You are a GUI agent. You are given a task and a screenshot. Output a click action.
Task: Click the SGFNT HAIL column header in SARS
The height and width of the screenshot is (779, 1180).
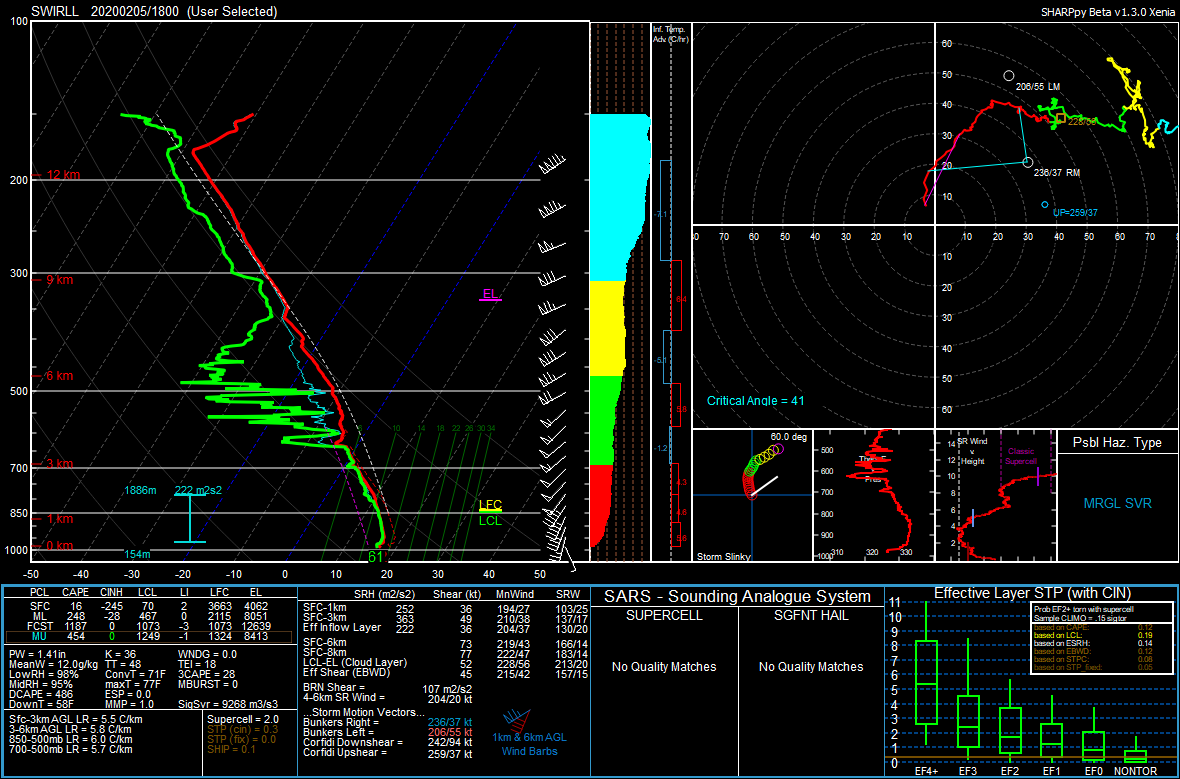[810, 615]
